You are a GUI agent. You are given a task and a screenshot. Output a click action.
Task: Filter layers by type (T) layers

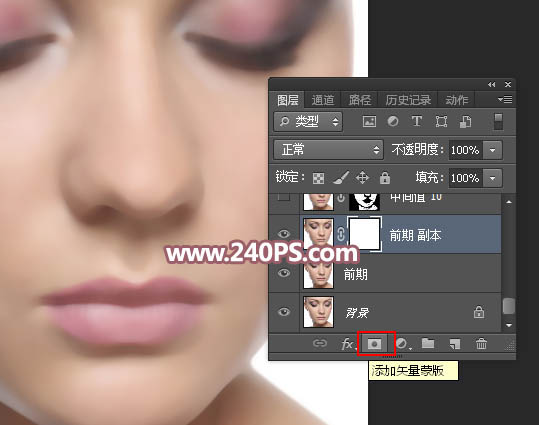417,121
